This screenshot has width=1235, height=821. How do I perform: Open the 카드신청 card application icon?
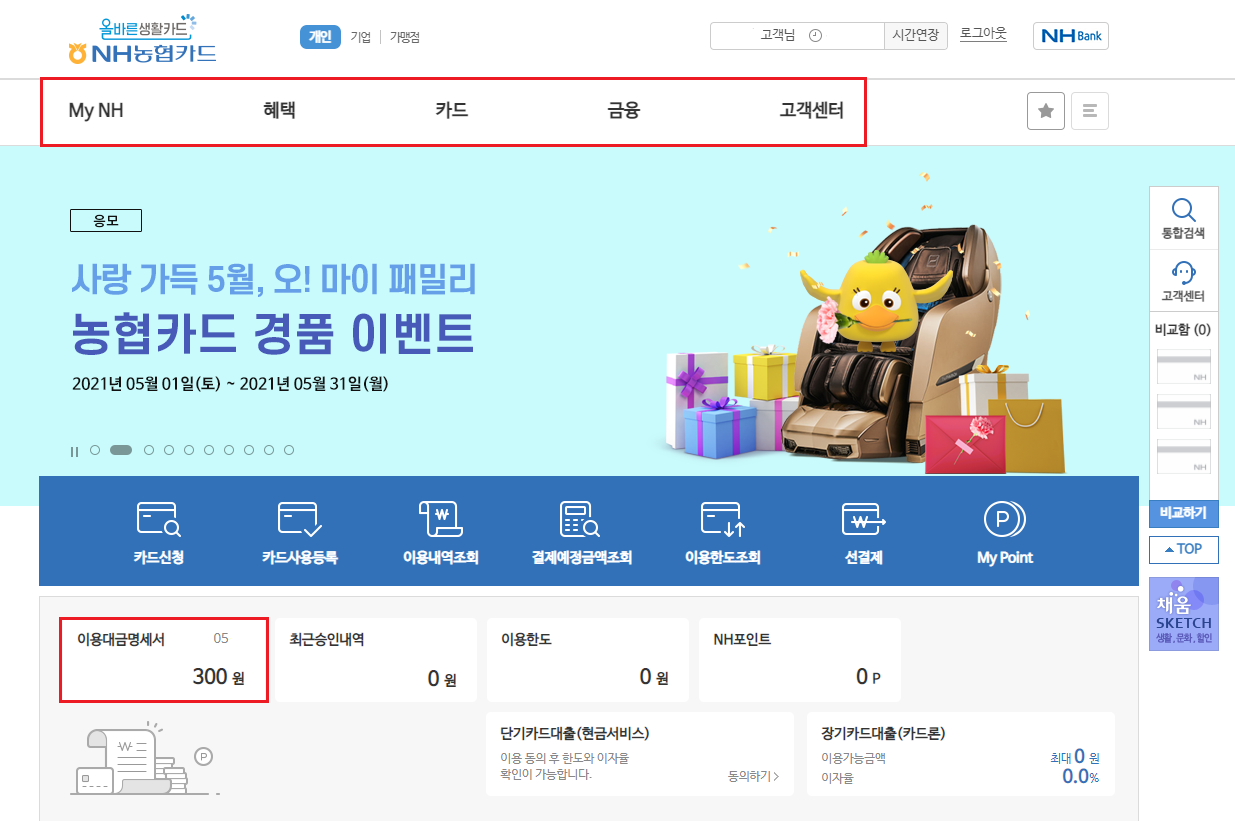[x=158, y=533]
